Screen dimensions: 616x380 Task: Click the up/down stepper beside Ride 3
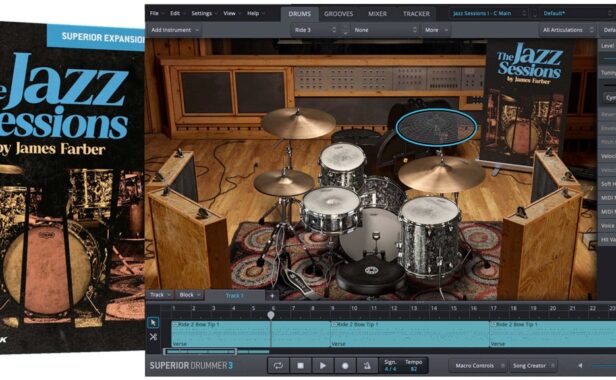[x=345, y=30]
